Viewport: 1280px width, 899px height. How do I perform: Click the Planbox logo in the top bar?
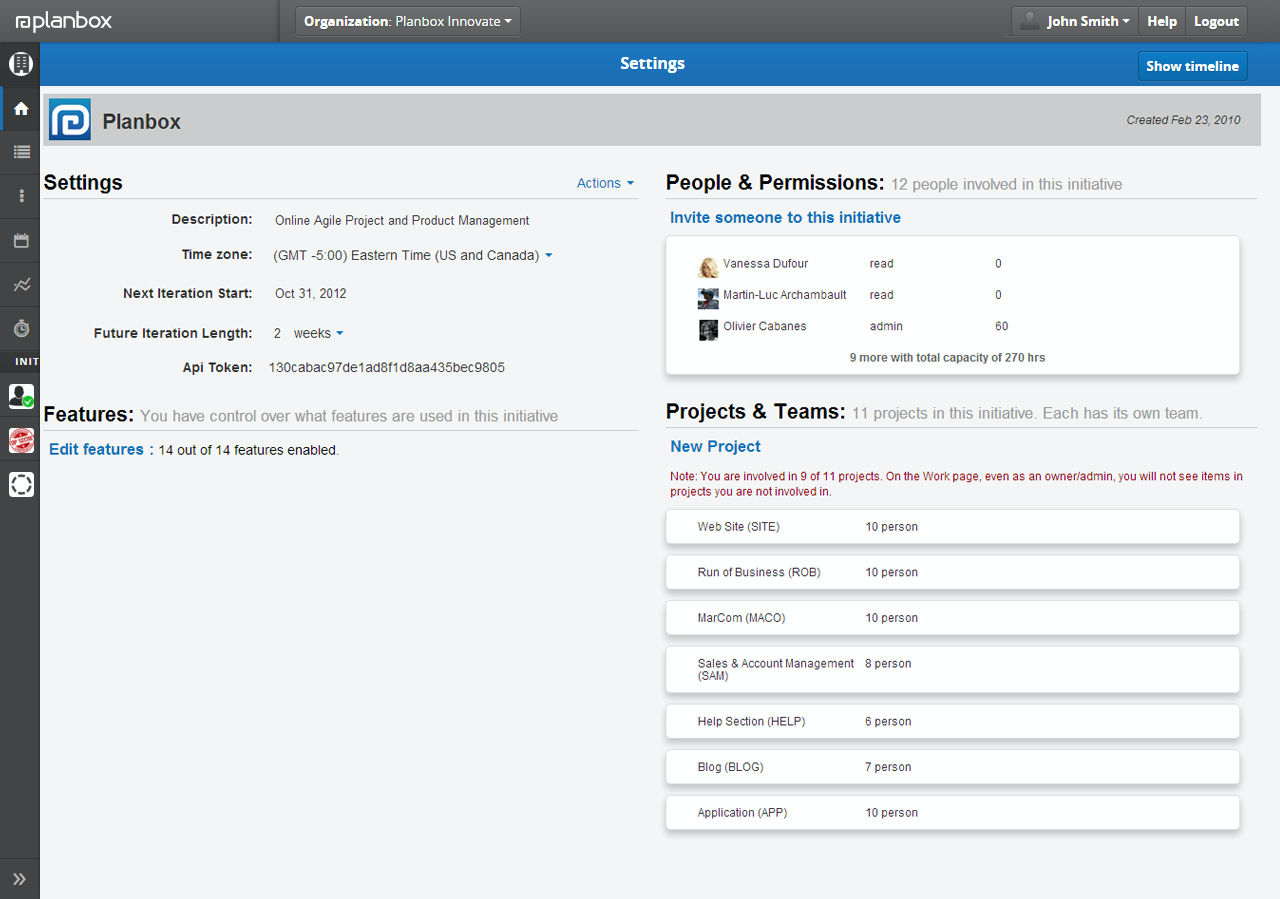64,21
